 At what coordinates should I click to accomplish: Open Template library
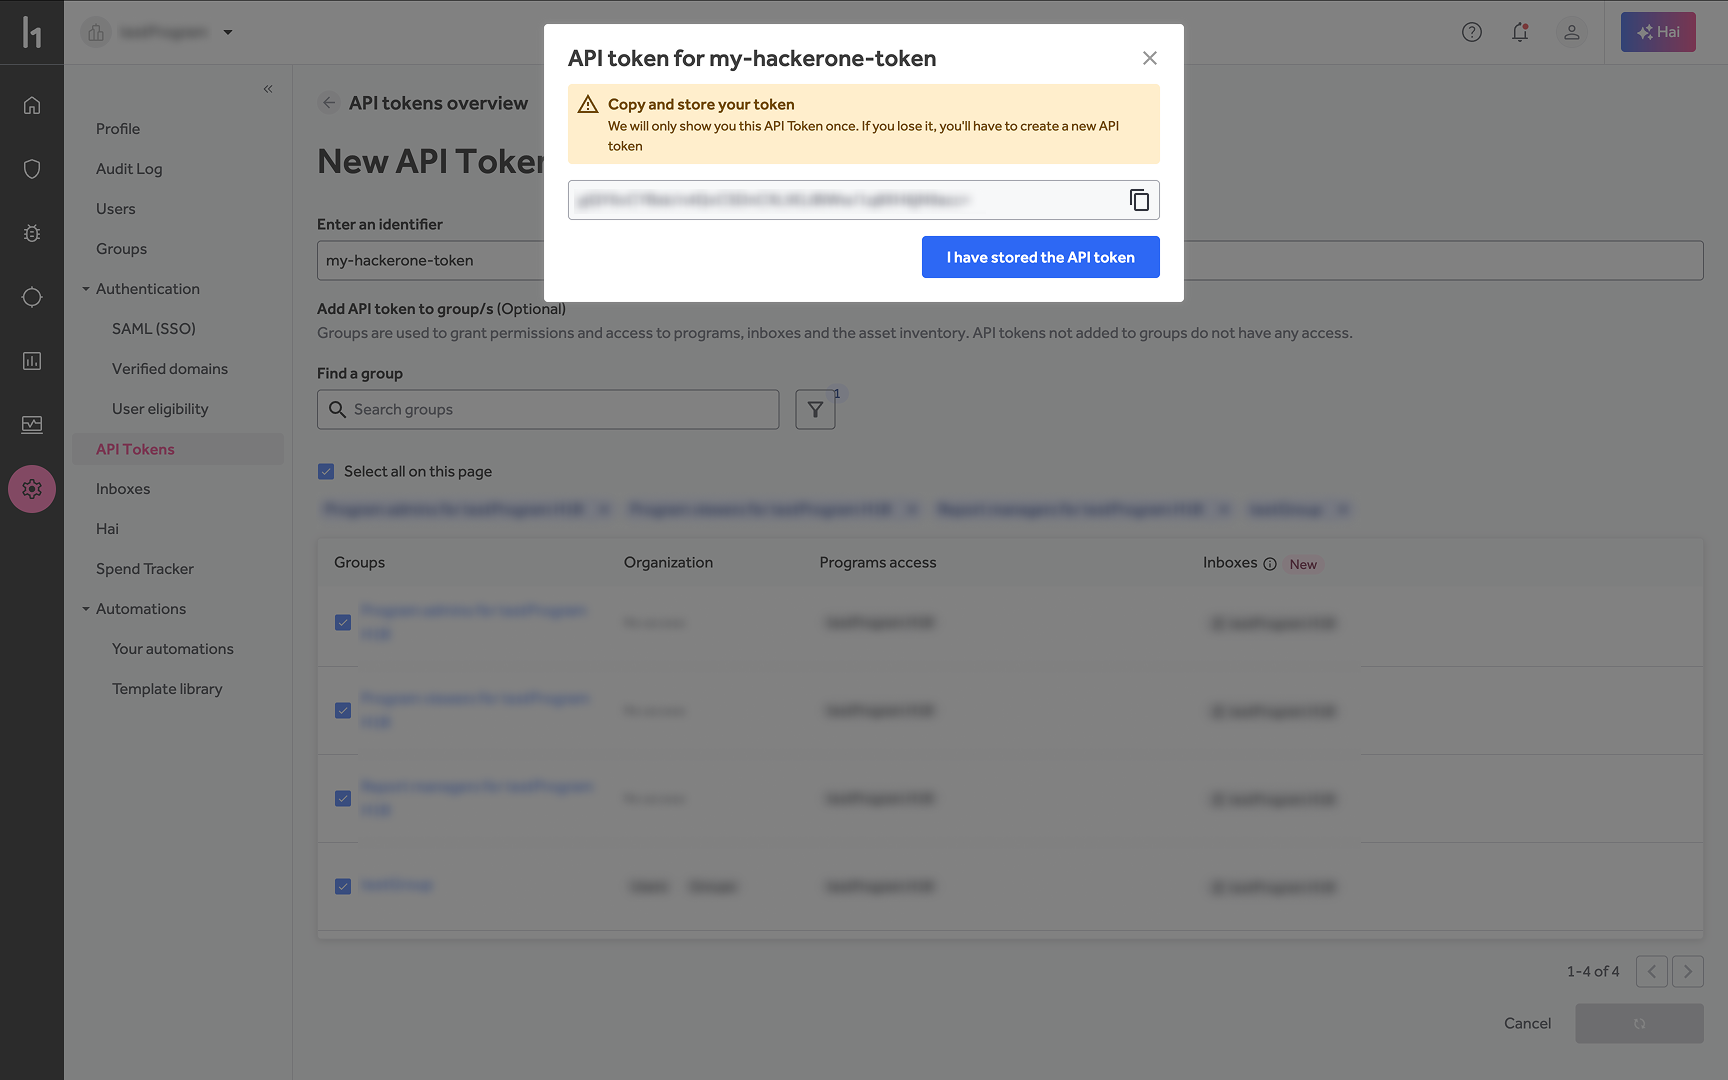167,689
